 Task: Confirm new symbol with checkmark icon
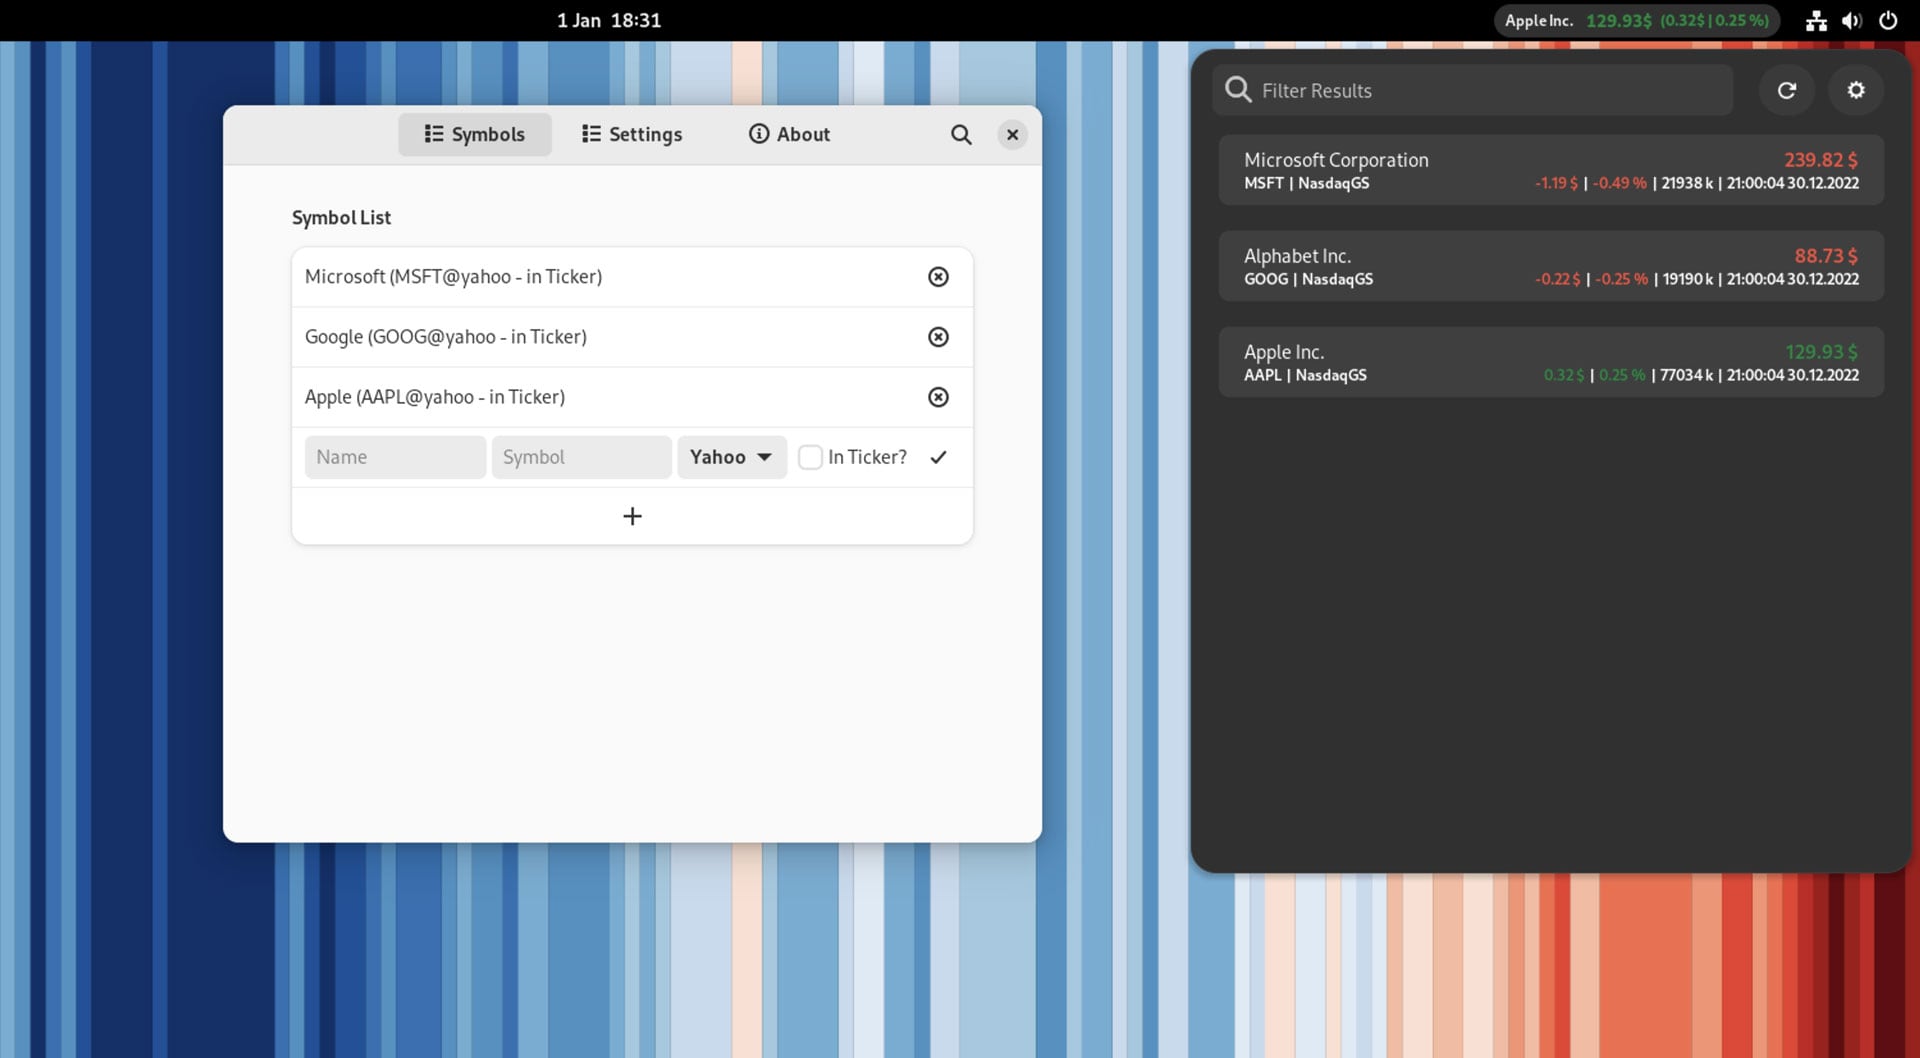click(938, 457)
